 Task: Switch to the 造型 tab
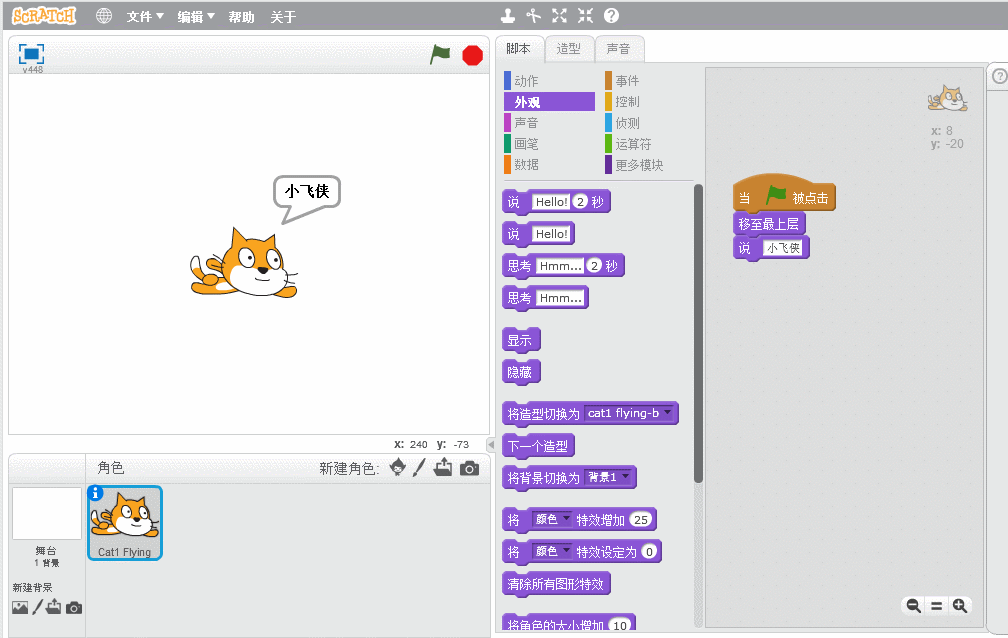coord(569,49)
